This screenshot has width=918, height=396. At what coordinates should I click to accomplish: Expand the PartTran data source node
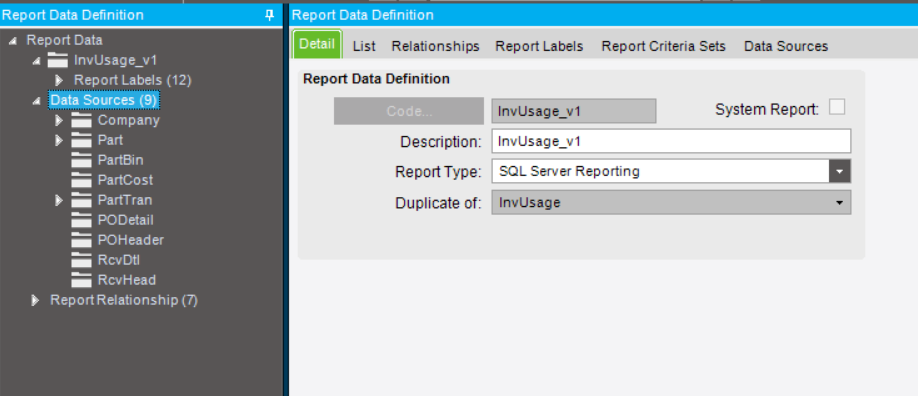point(59,200)
